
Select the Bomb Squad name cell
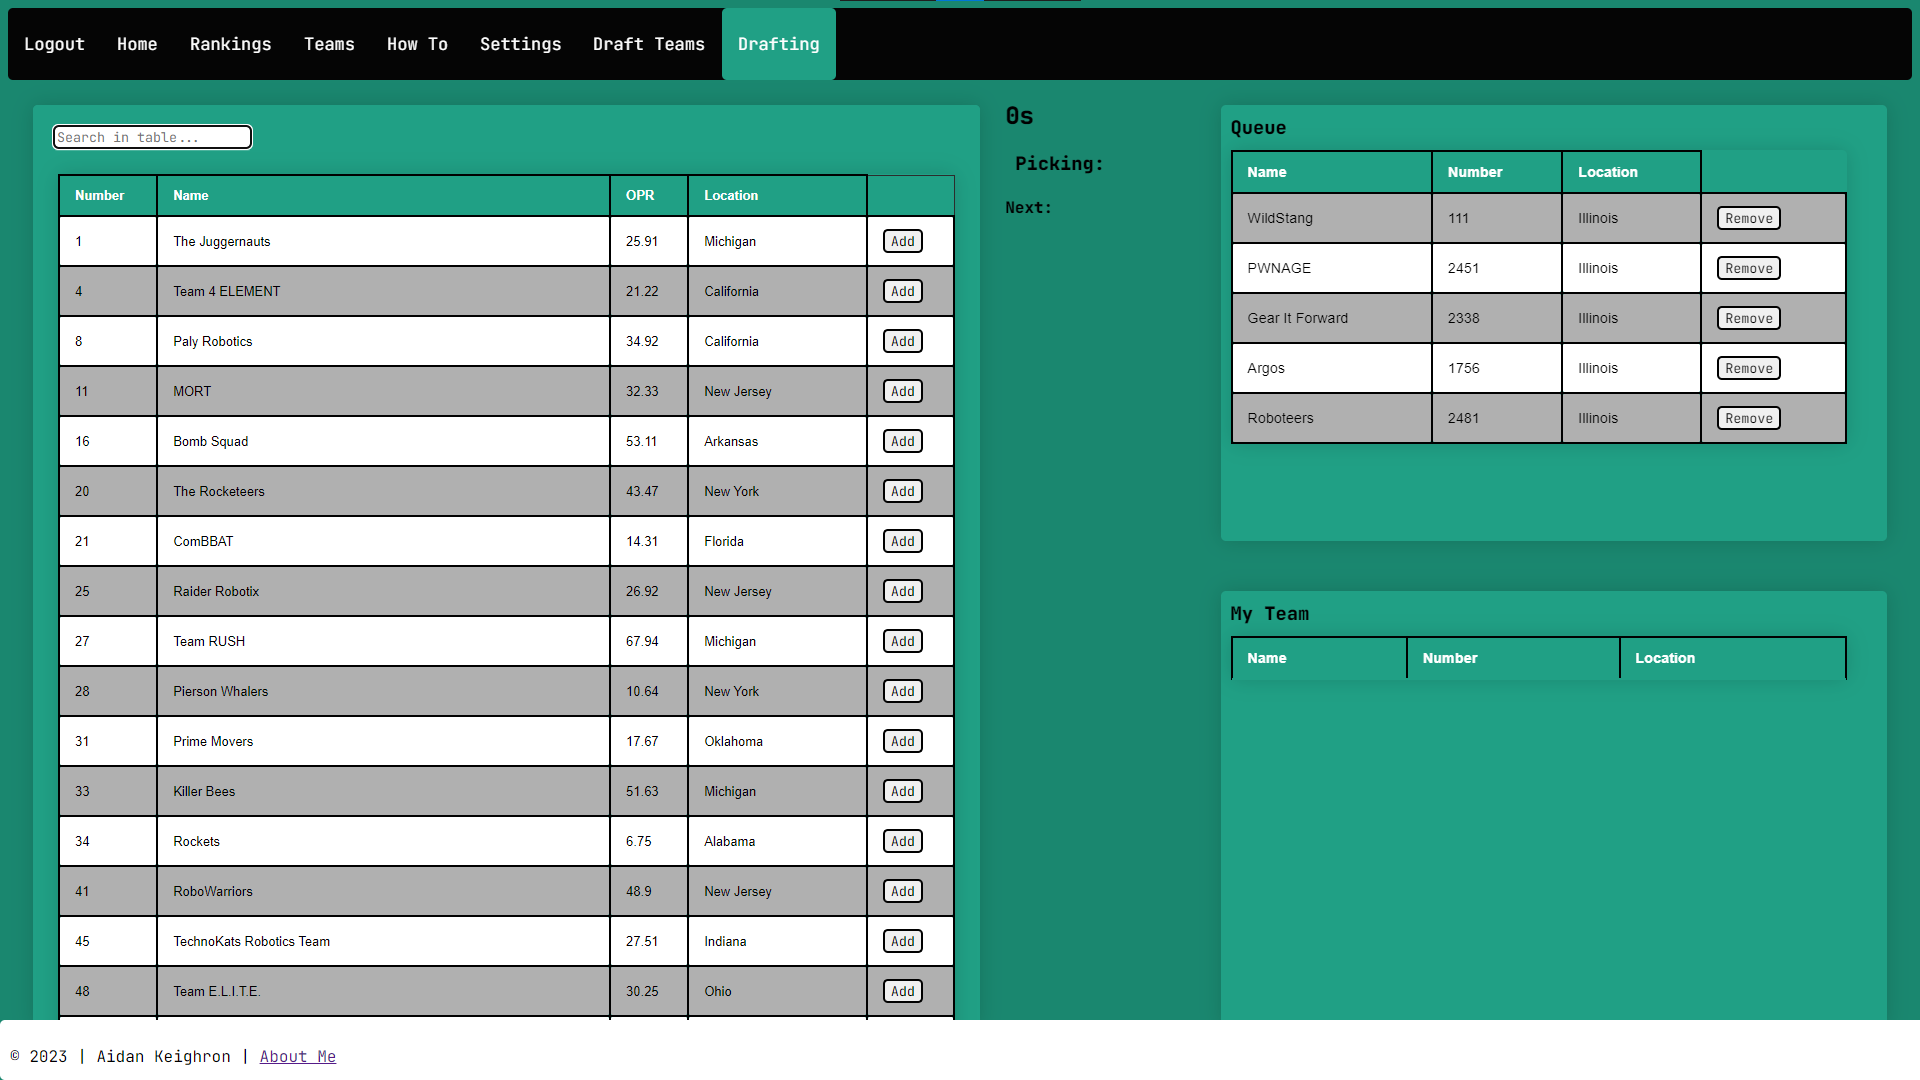click(x=383, y=441)
